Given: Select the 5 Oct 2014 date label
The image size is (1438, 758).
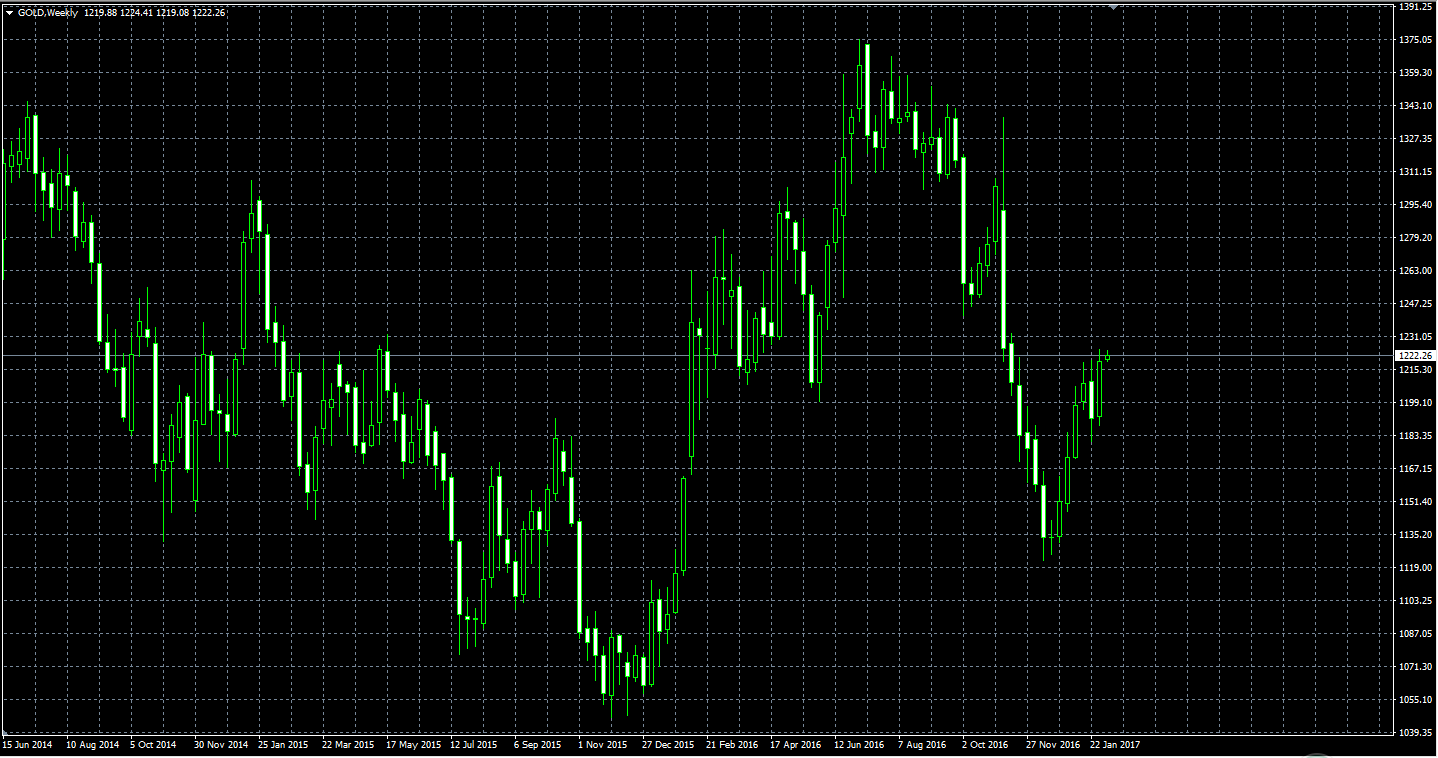Looking at the screenshot, I should click(152, 745).
